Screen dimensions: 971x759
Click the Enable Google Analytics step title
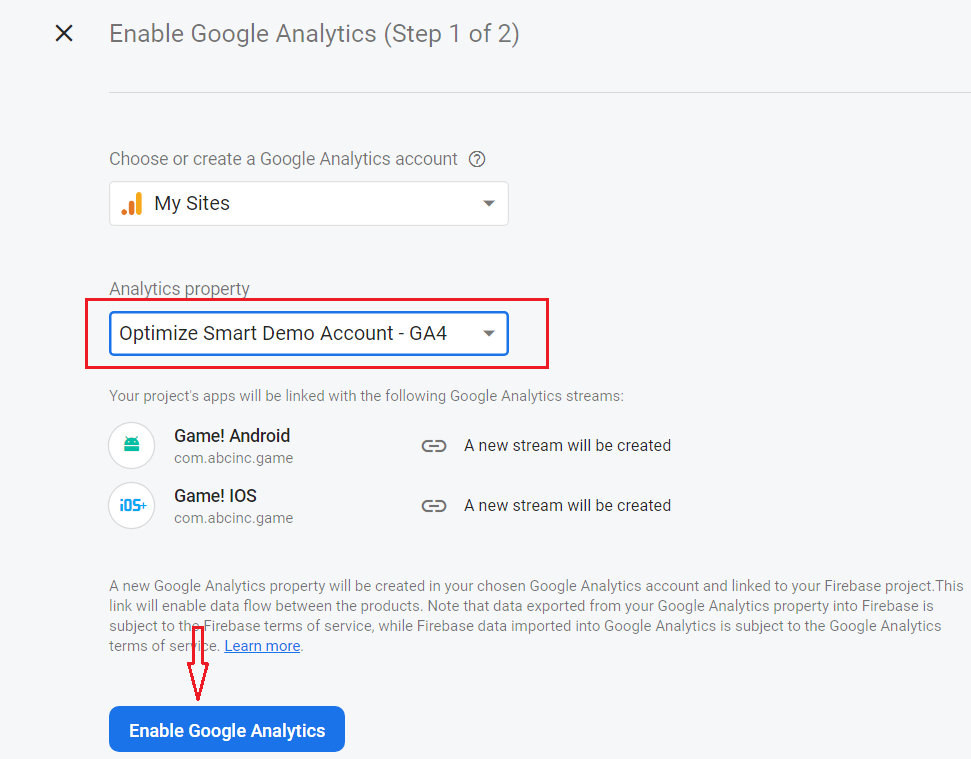(x=314, y=34)
